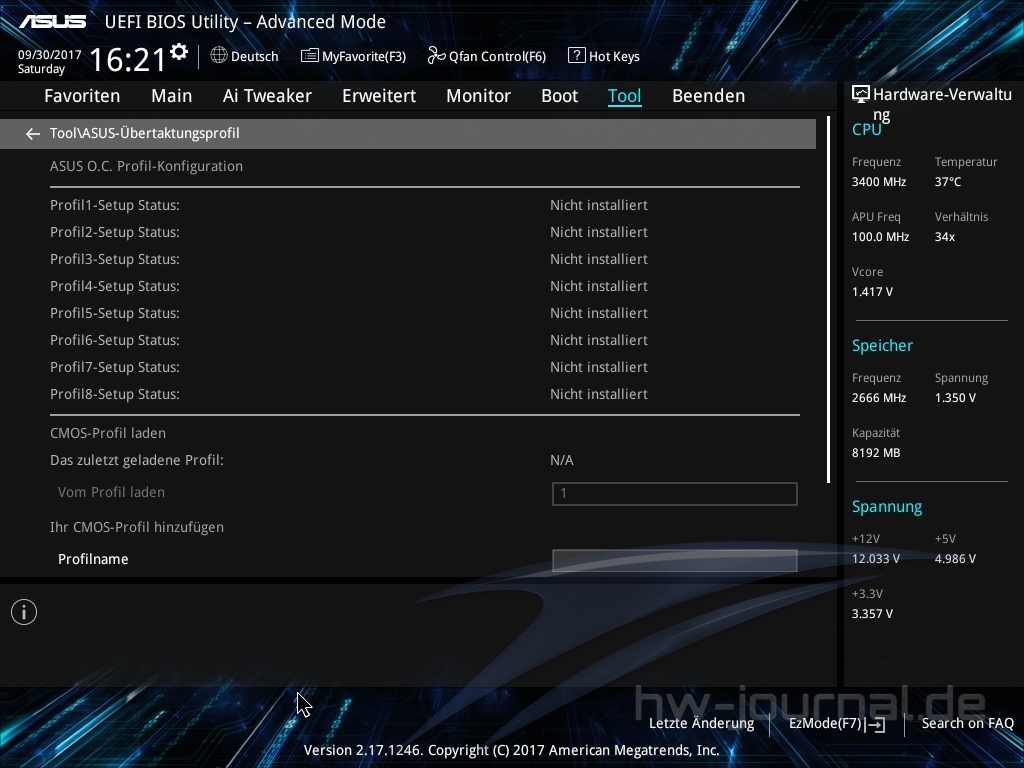The image size is (1024, 768).
Task: Click the ASUS O.C. Profil-Konfiguration heading
Action: (x=146, y=167)
